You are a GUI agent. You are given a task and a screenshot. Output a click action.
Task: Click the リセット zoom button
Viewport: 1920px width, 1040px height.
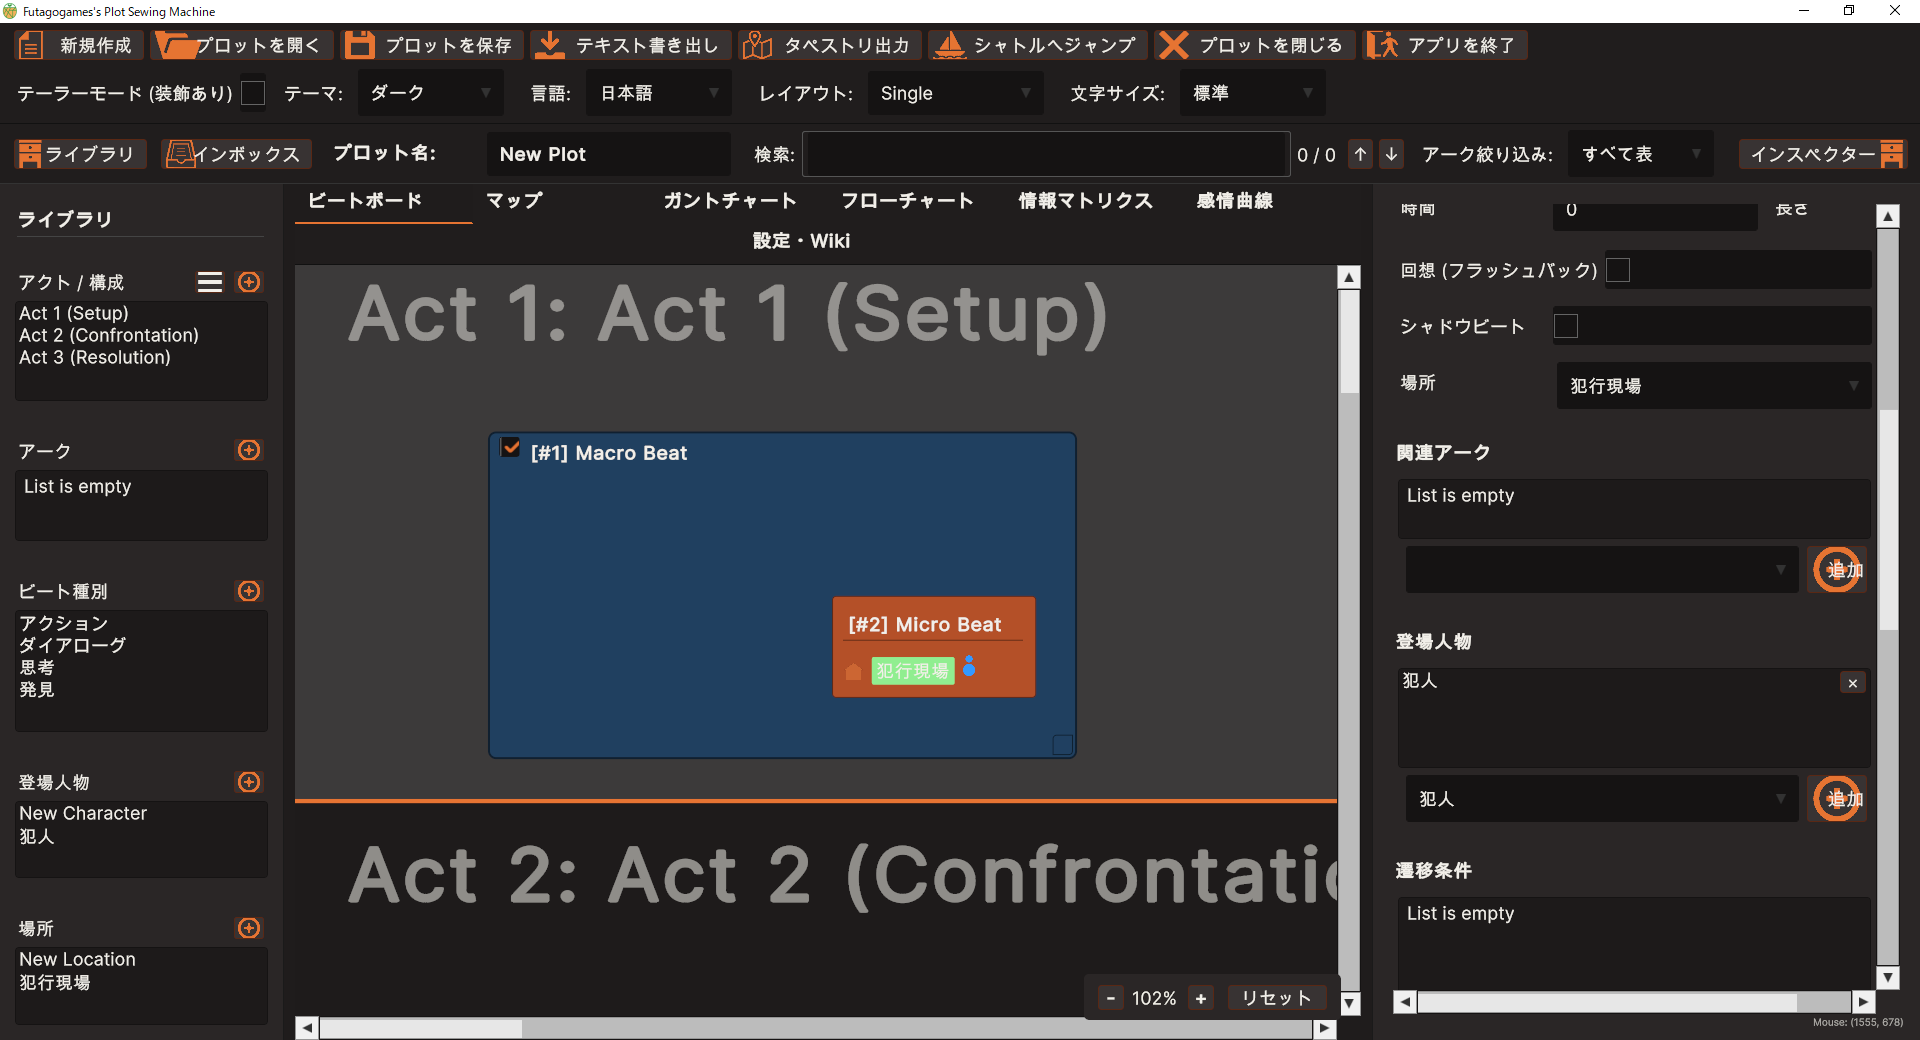click(x=1276, y=998)
